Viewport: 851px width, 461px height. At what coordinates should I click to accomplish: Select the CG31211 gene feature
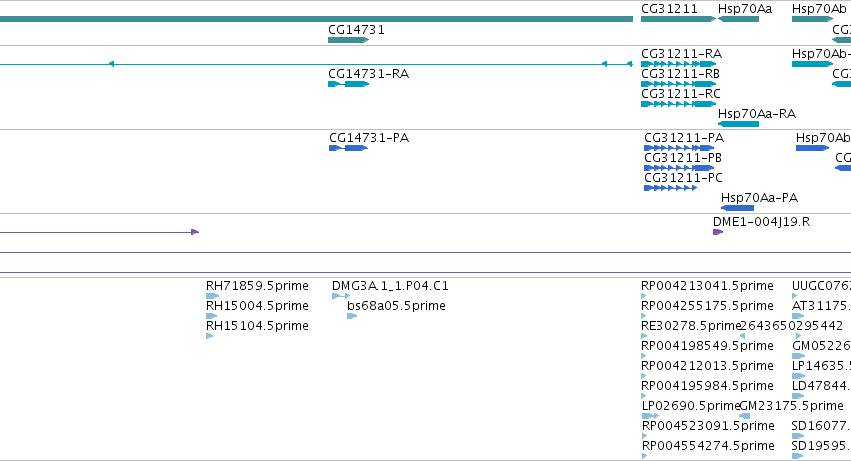(678, 19)
